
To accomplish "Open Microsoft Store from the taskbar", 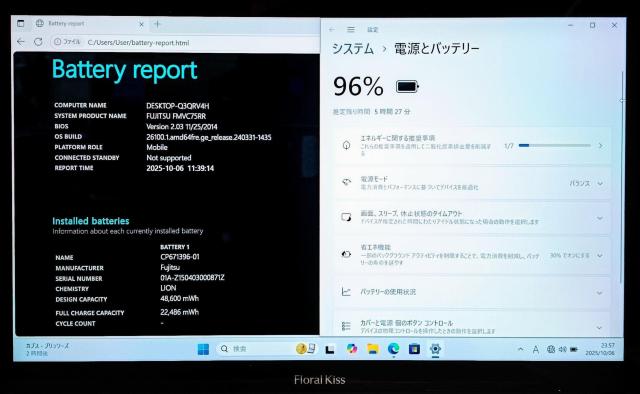I will [x=414, y=349].
